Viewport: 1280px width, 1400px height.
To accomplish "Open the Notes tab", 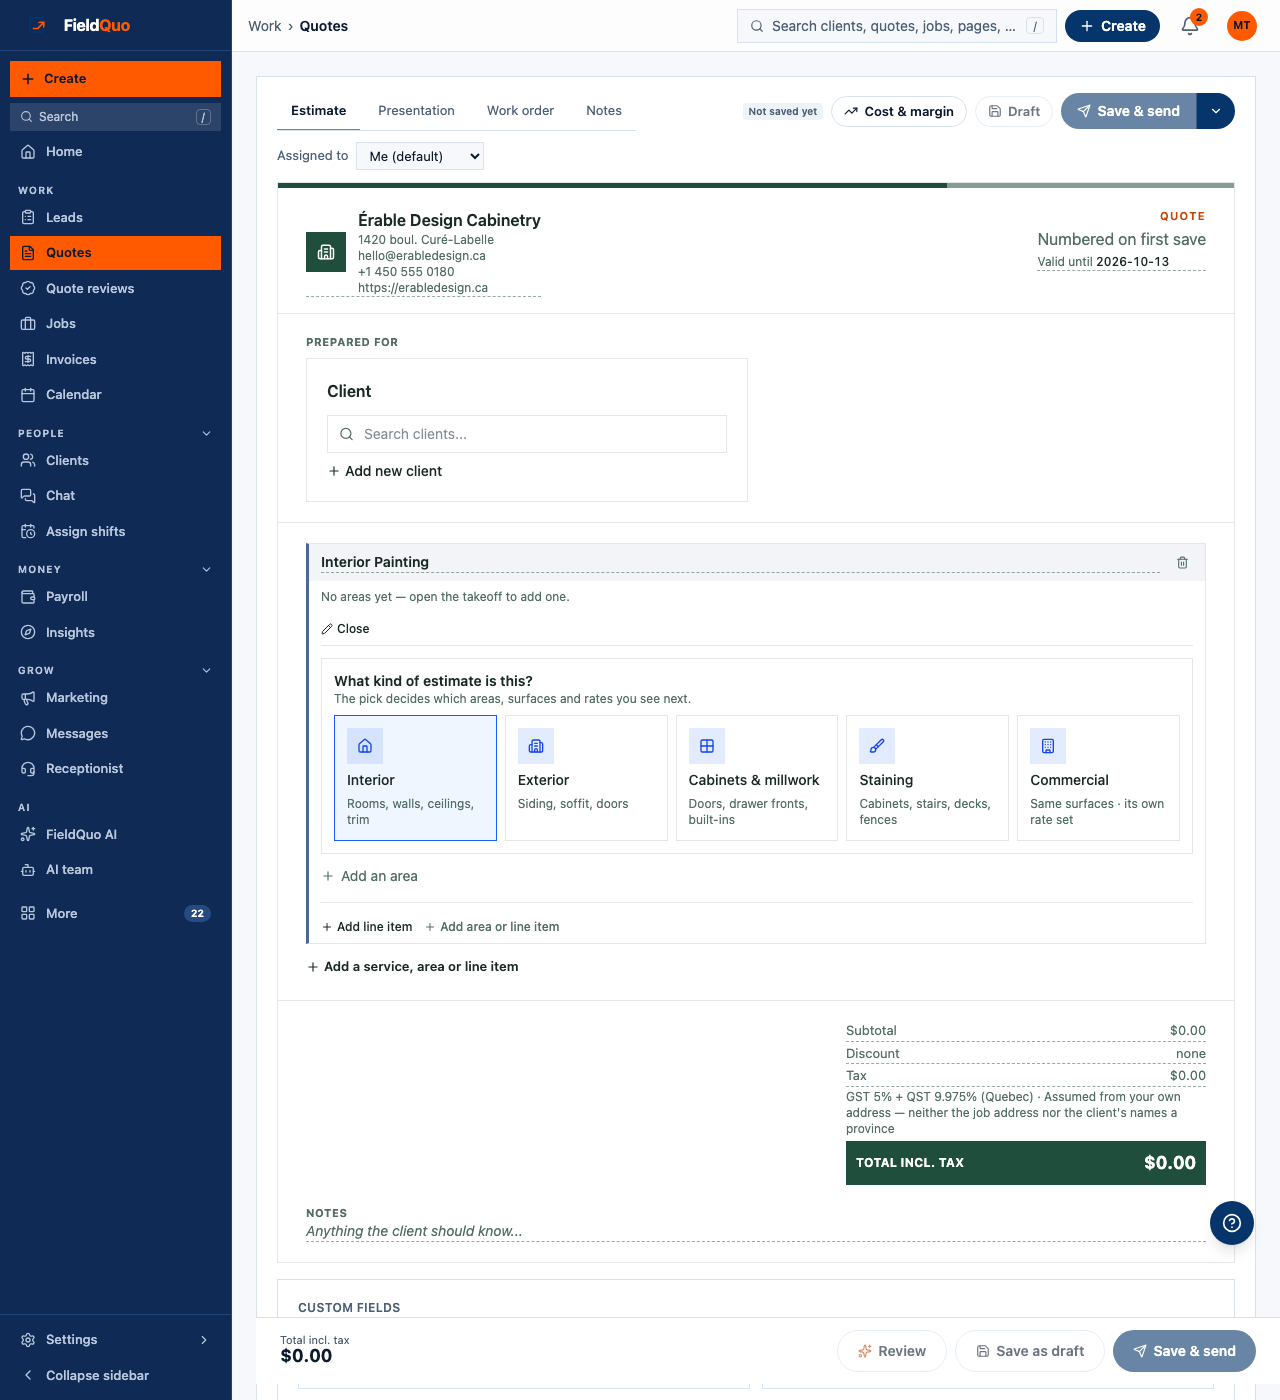I will (x=604, y=111).
